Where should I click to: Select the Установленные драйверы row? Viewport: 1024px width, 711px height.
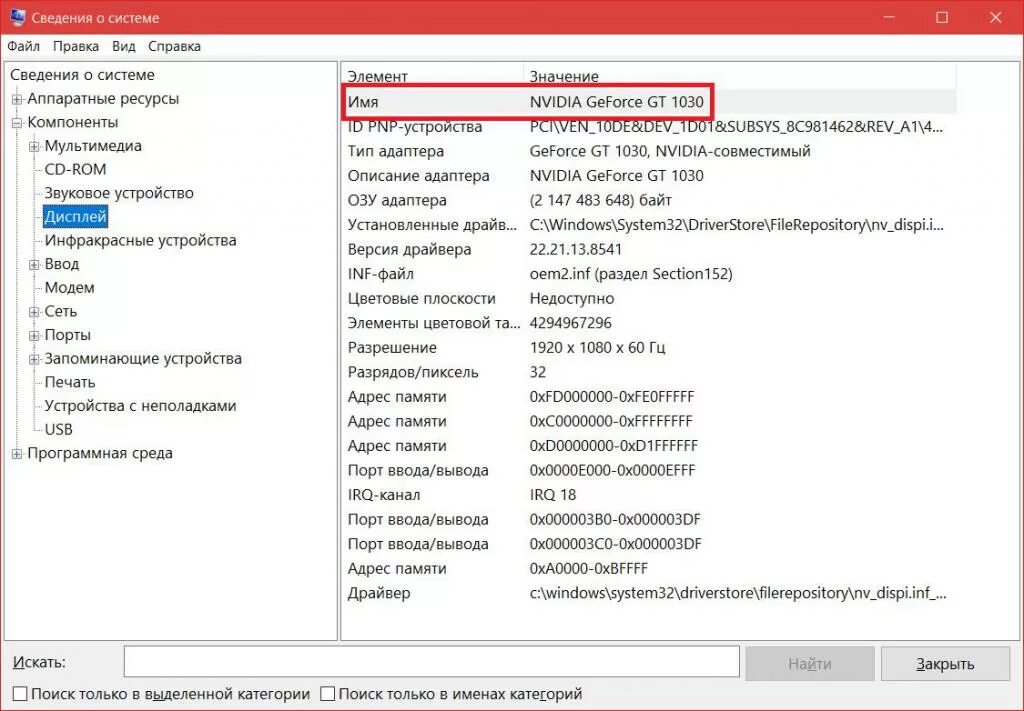[x=650, y=225]
